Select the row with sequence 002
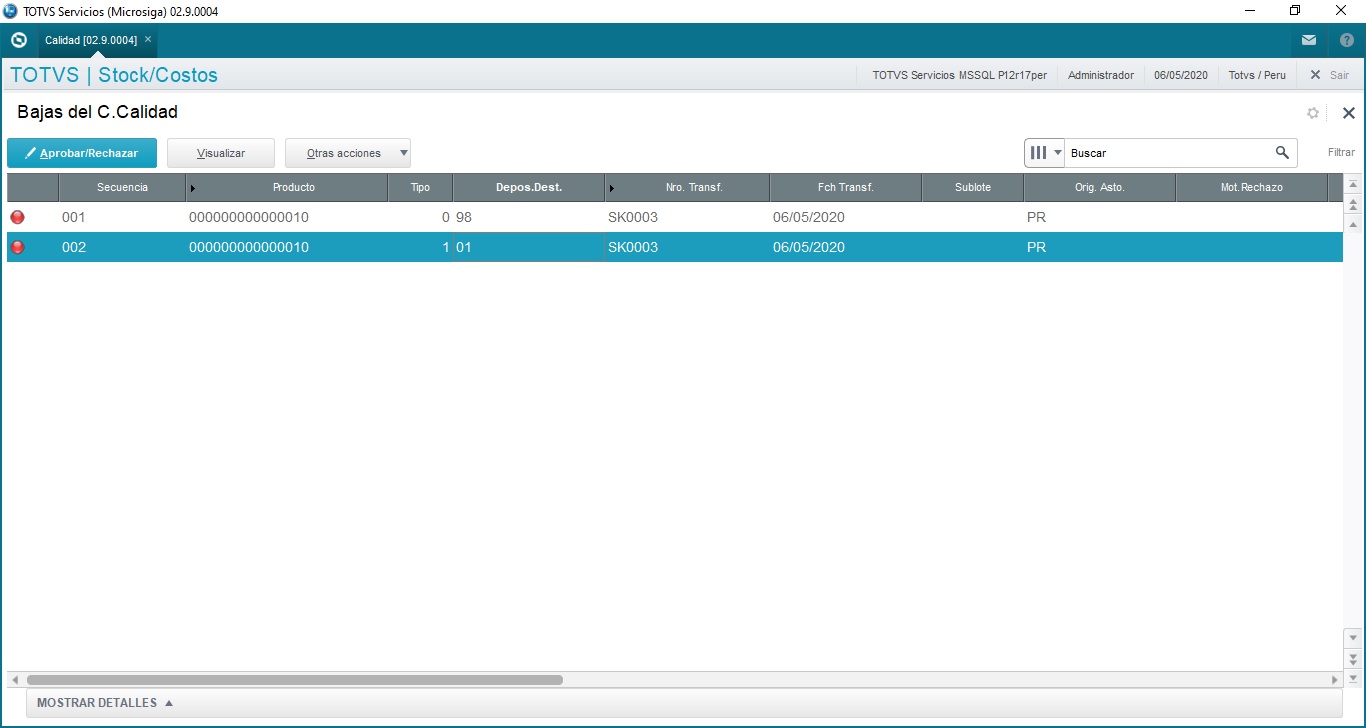 [x=674, y=247]
